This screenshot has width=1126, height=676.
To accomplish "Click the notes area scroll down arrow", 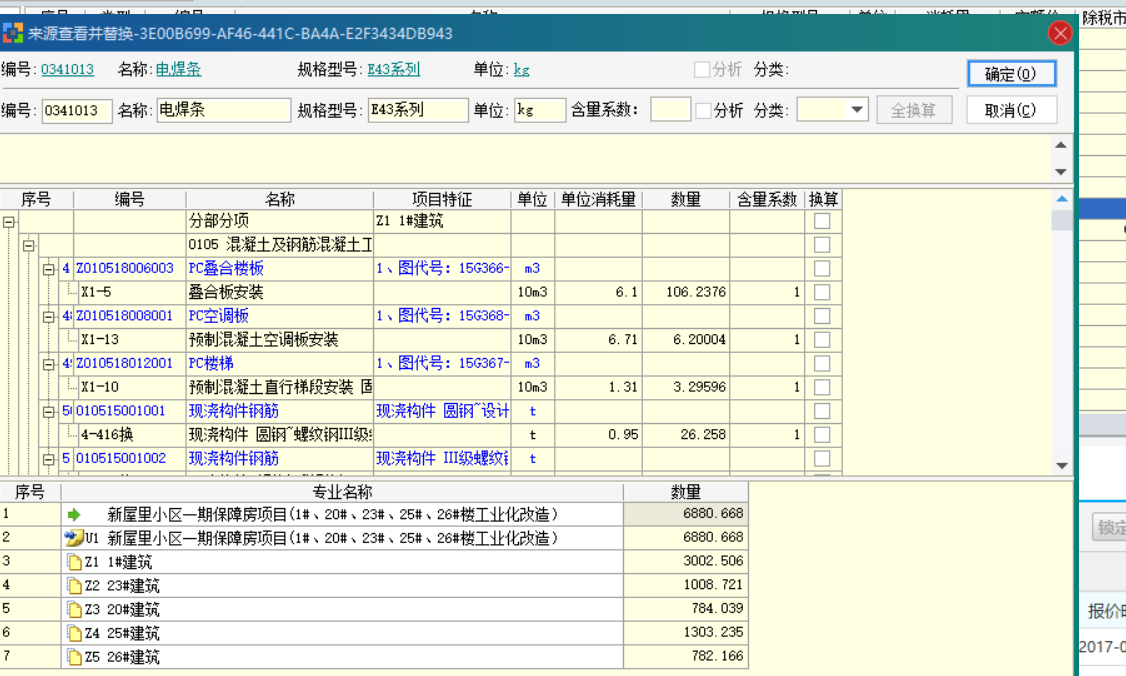I will (1061, 172).
